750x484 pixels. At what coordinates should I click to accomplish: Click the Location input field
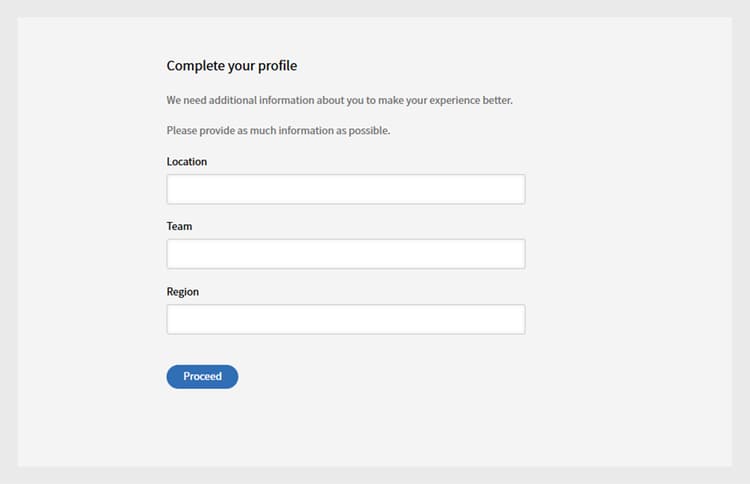click(x=346, y=189)
